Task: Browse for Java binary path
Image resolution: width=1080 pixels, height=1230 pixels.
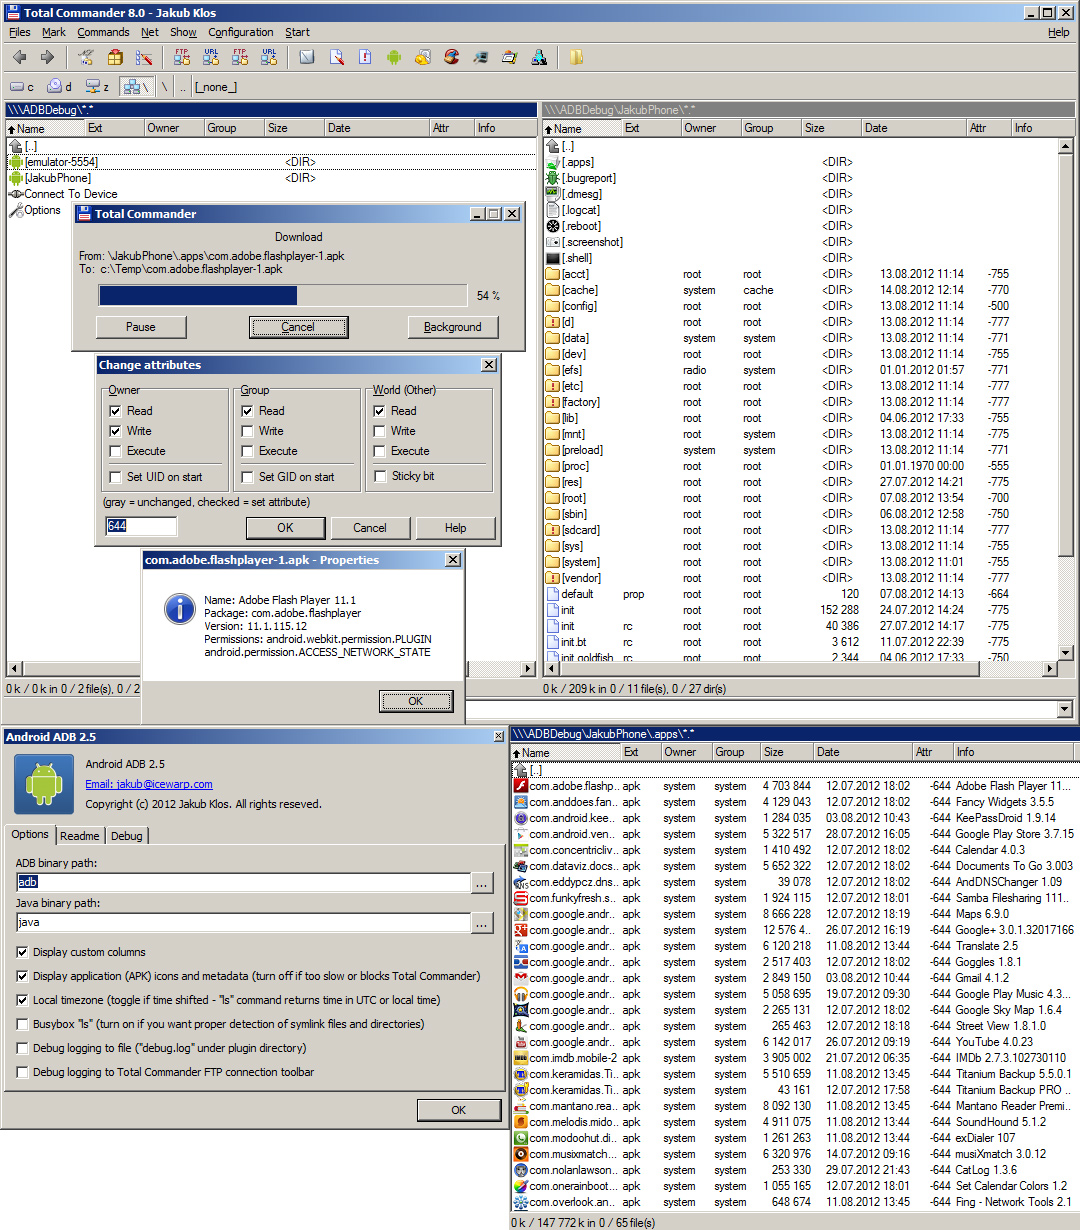Action: 482,923
